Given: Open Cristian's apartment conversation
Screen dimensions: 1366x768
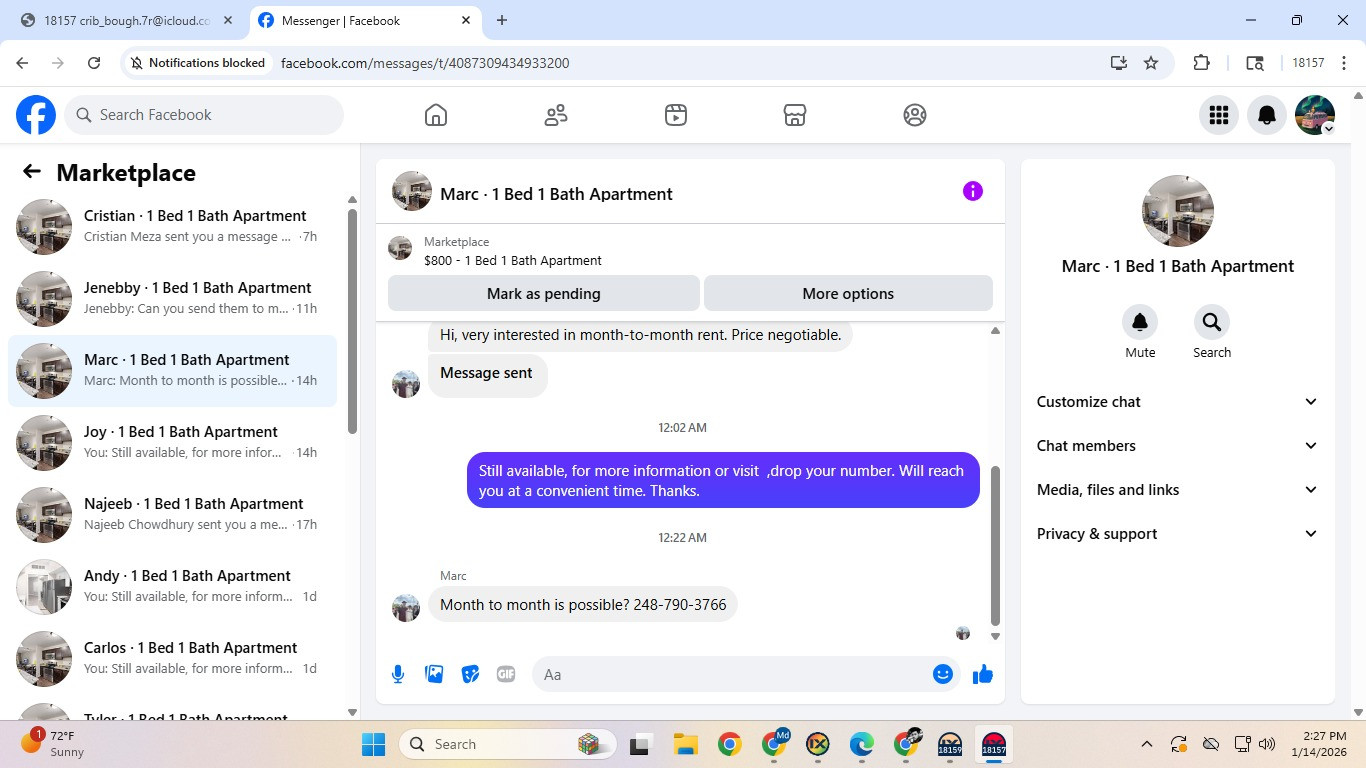Looking at the screenshot, I should click(x=172, y=227).
